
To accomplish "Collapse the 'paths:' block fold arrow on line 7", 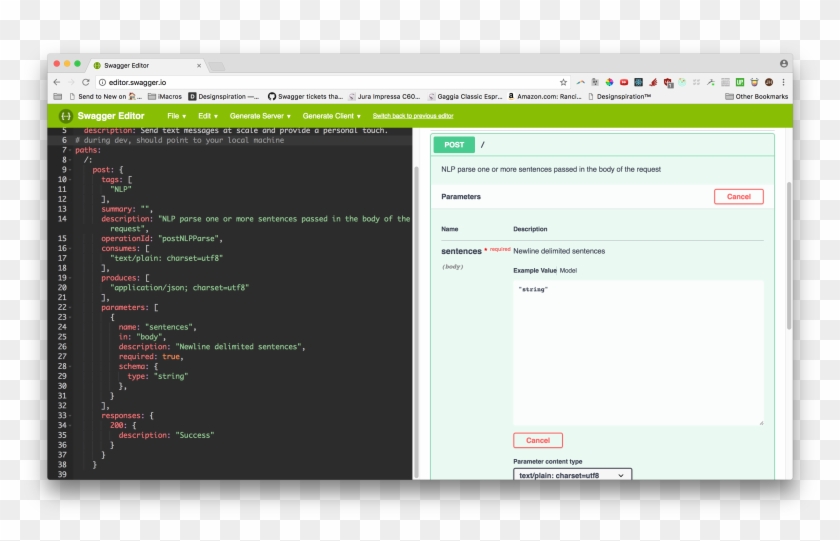I will coord(71,150).
